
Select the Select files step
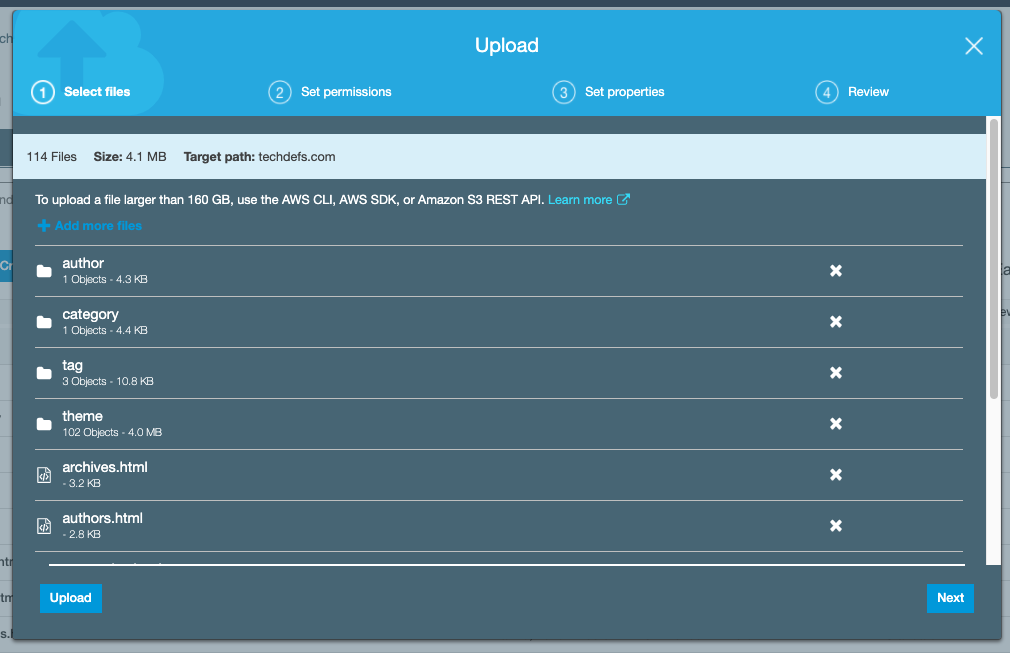click(x=81, y=92)
